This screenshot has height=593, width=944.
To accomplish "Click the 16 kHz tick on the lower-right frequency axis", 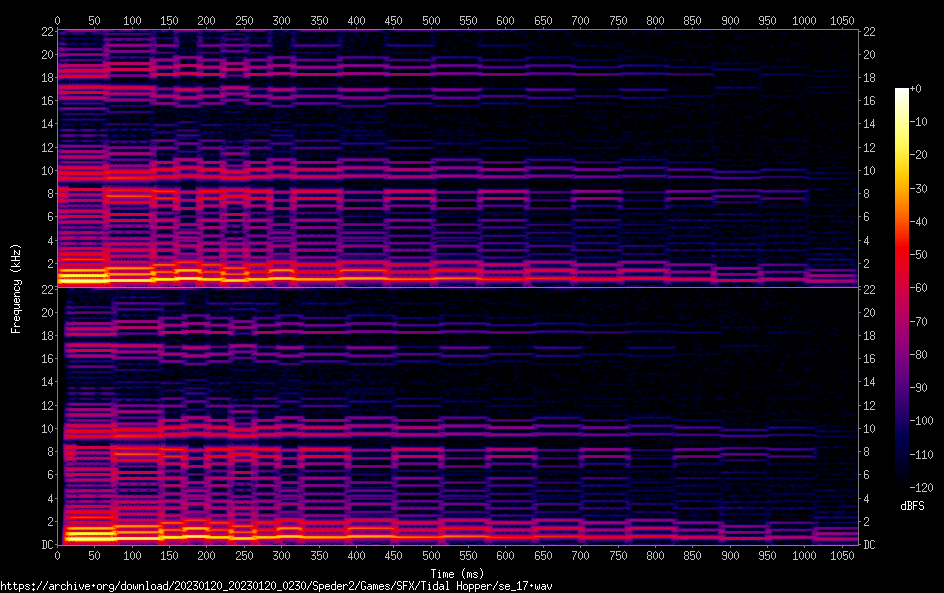I will [870, 359].
